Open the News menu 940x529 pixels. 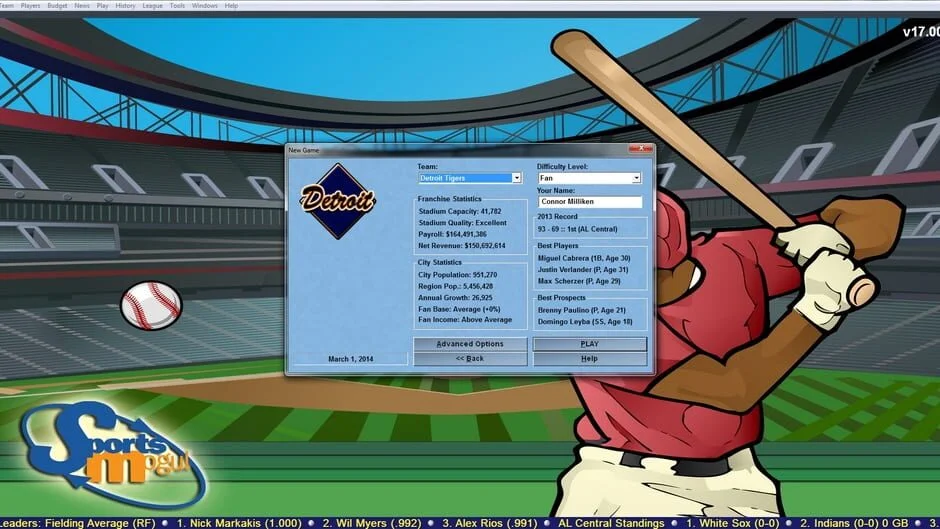81,5
